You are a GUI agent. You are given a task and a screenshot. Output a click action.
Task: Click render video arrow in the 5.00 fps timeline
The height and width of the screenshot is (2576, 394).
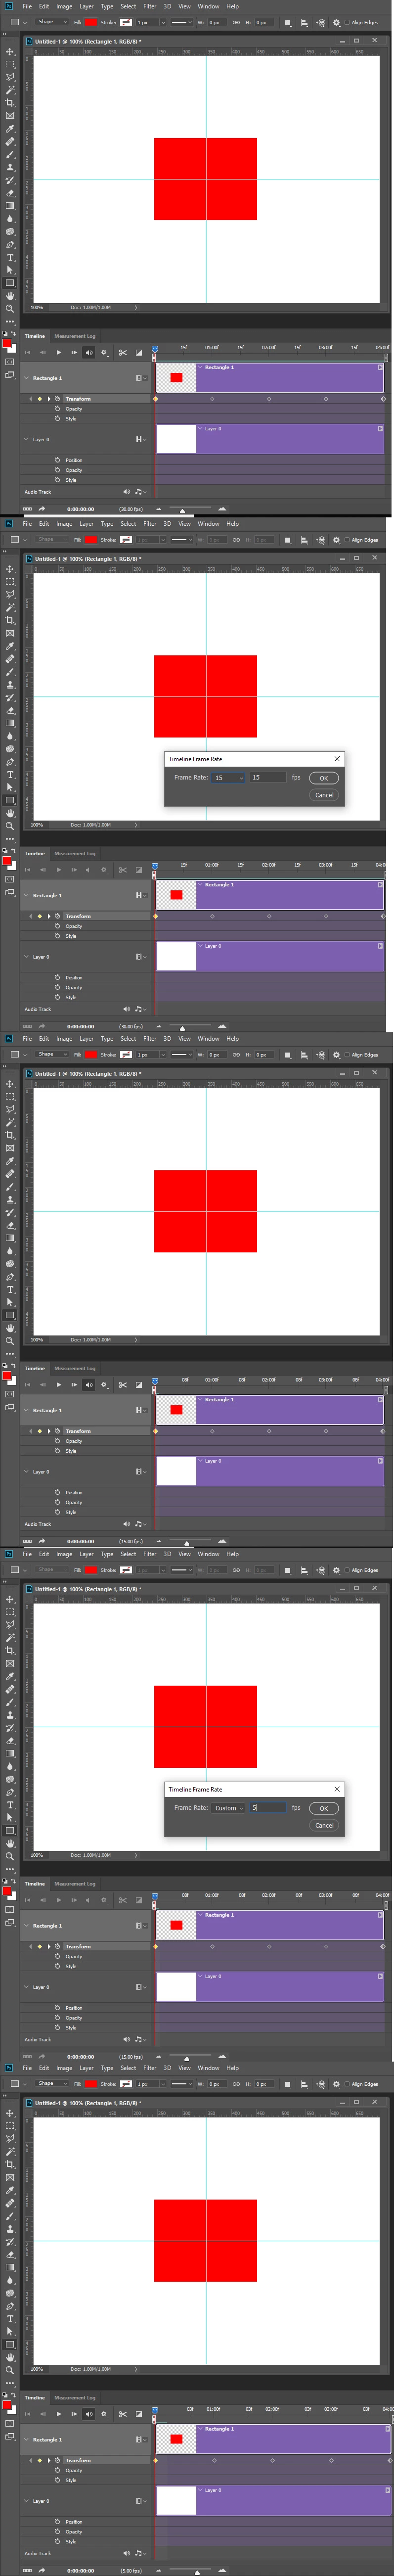(x=42, y=2570)
